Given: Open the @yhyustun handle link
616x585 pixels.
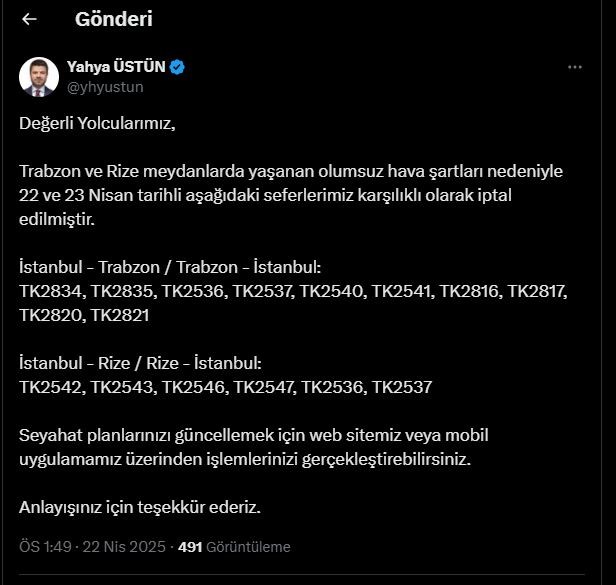Looking at the screenshot, I should point(105,87).
